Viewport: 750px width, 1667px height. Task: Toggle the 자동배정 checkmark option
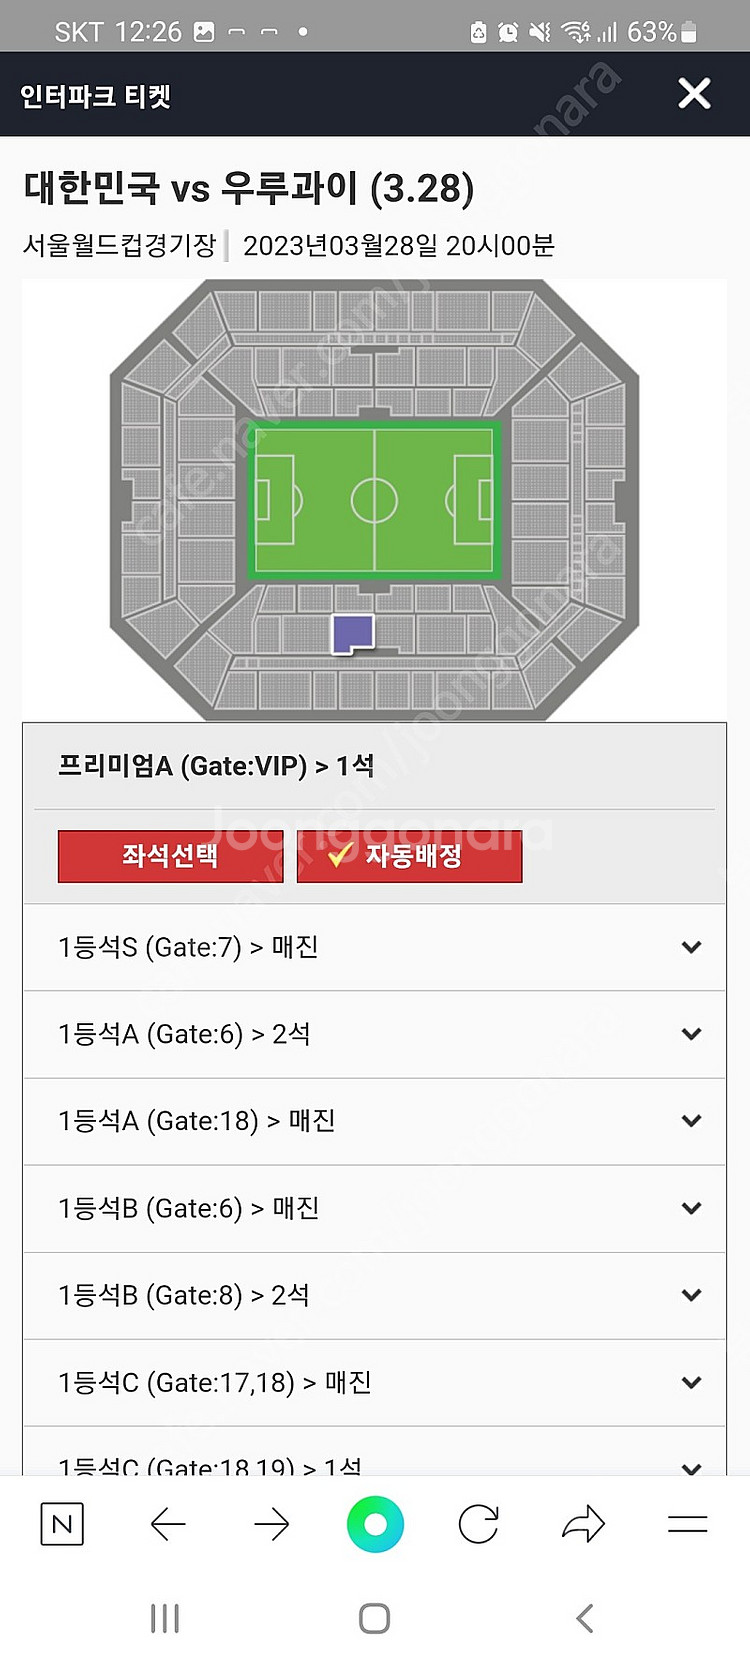tap(409, 856)
